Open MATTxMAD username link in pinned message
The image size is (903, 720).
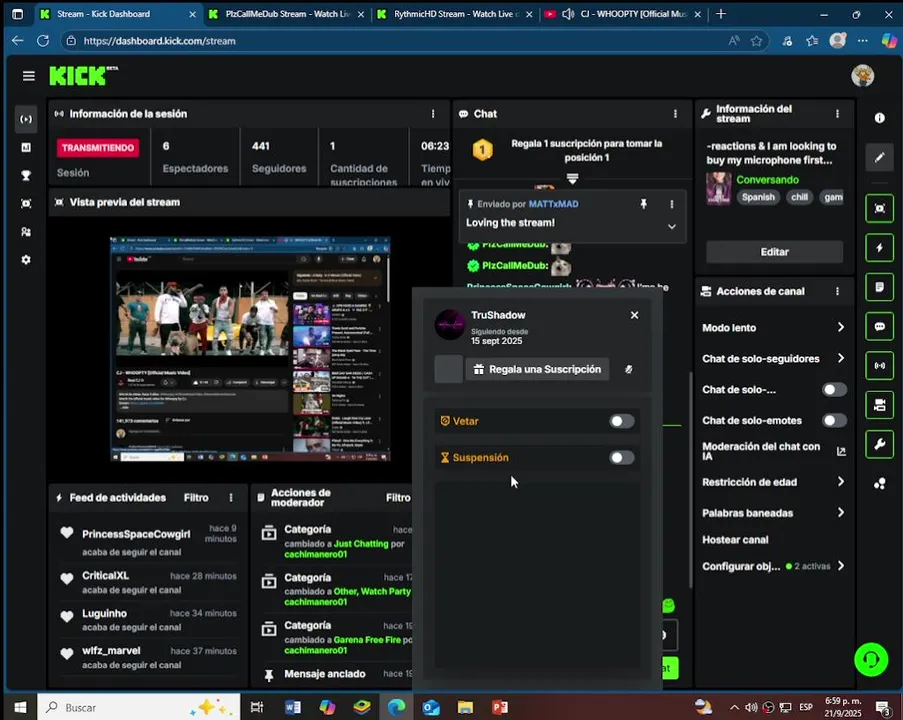(553, 204)
